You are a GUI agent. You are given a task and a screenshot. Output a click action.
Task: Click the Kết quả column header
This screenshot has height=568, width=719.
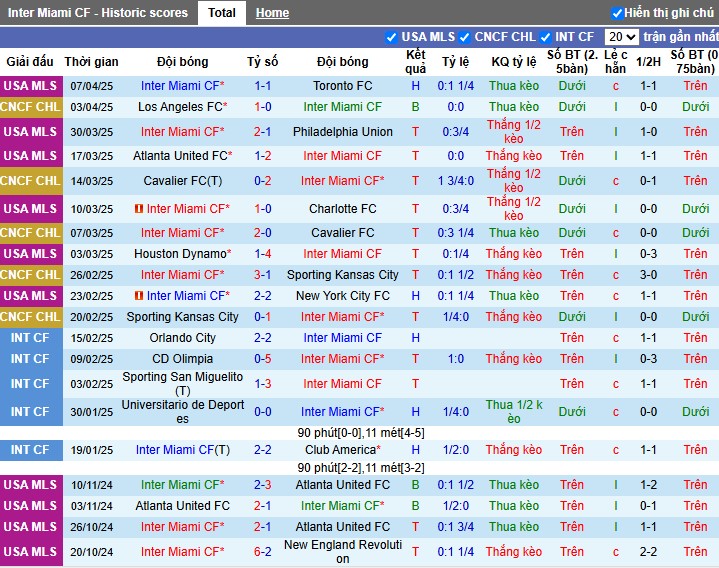point(415,61)
